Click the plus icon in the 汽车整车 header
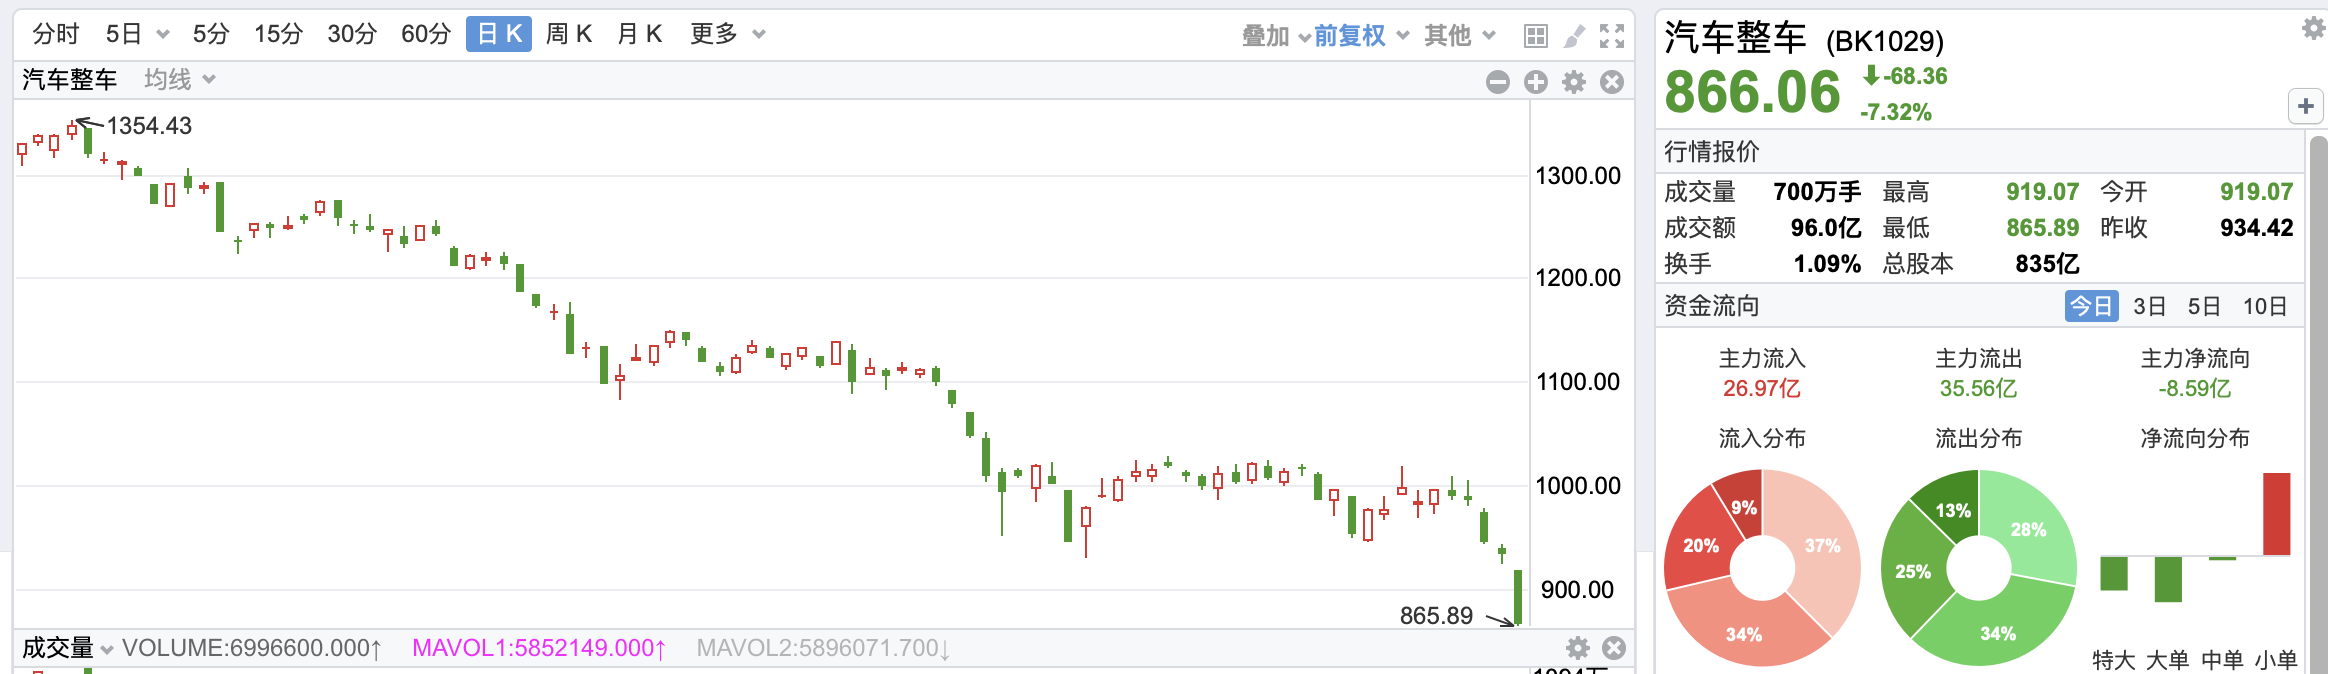 (1536, 82)
